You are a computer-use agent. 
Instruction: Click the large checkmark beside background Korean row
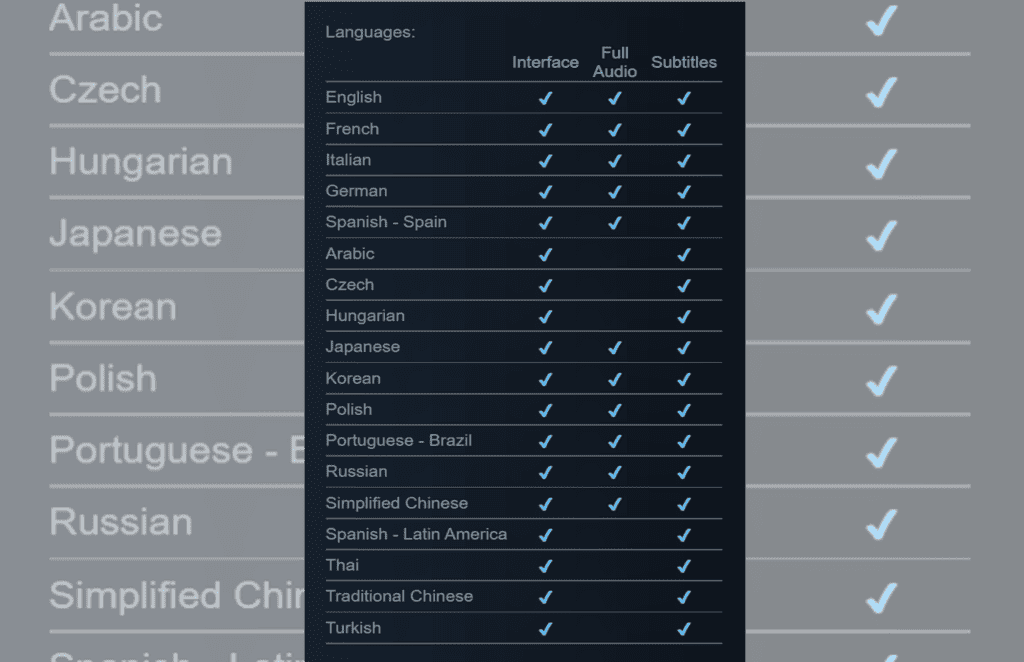(x=882, y=308)
